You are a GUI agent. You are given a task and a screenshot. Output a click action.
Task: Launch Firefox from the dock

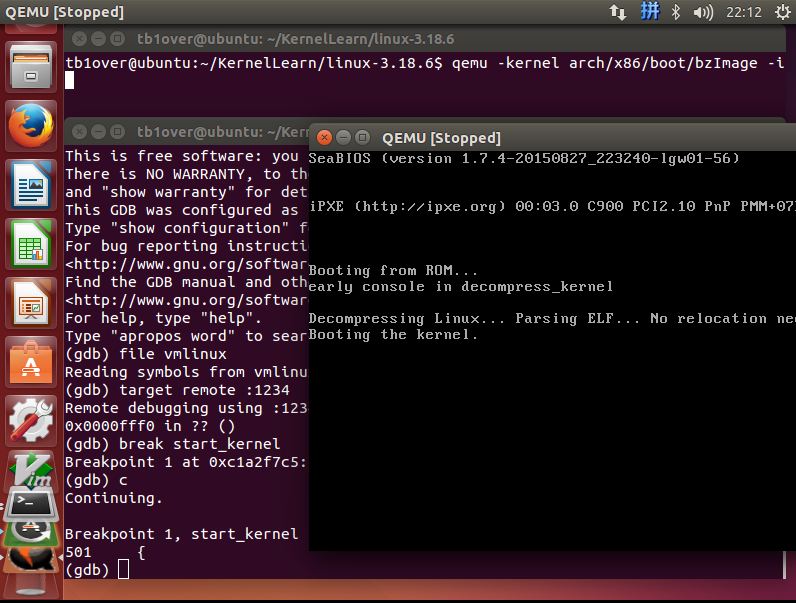click(30, 126)
